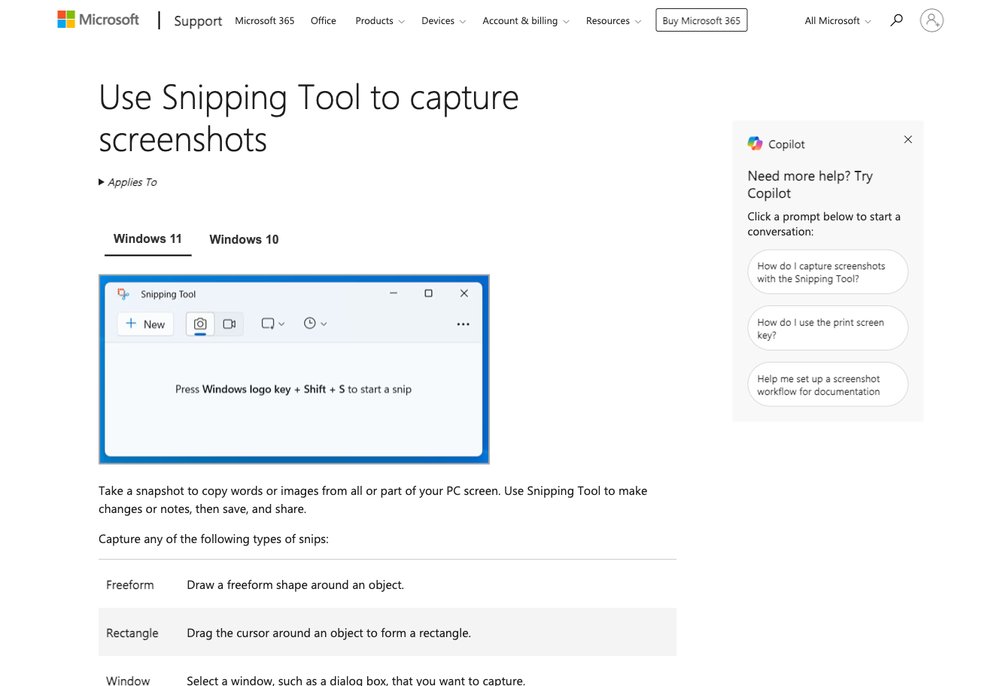
Task: Click the "Rectangle" table cell
Action: pos(132,633)
